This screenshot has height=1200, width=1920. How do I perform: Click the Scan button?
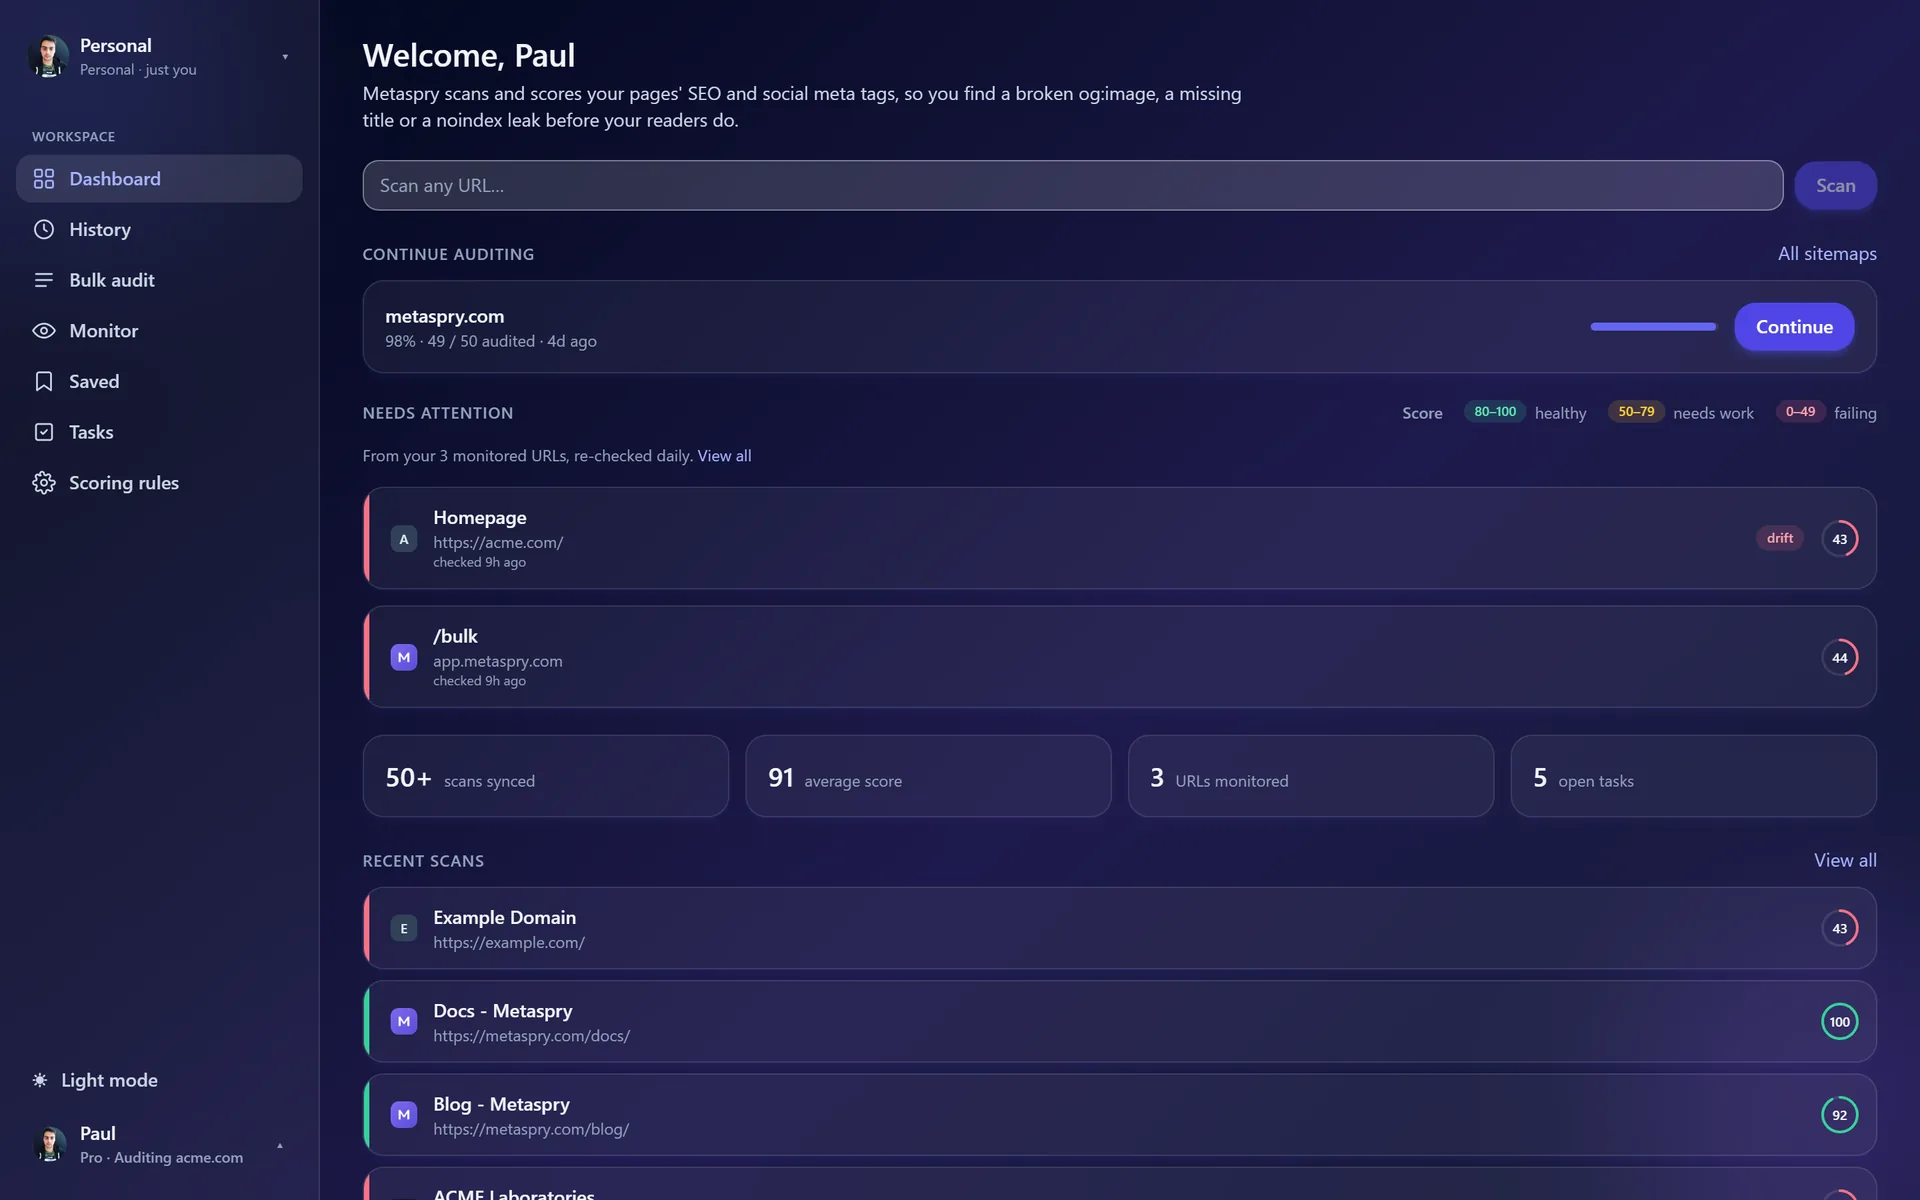[1835, 186]
